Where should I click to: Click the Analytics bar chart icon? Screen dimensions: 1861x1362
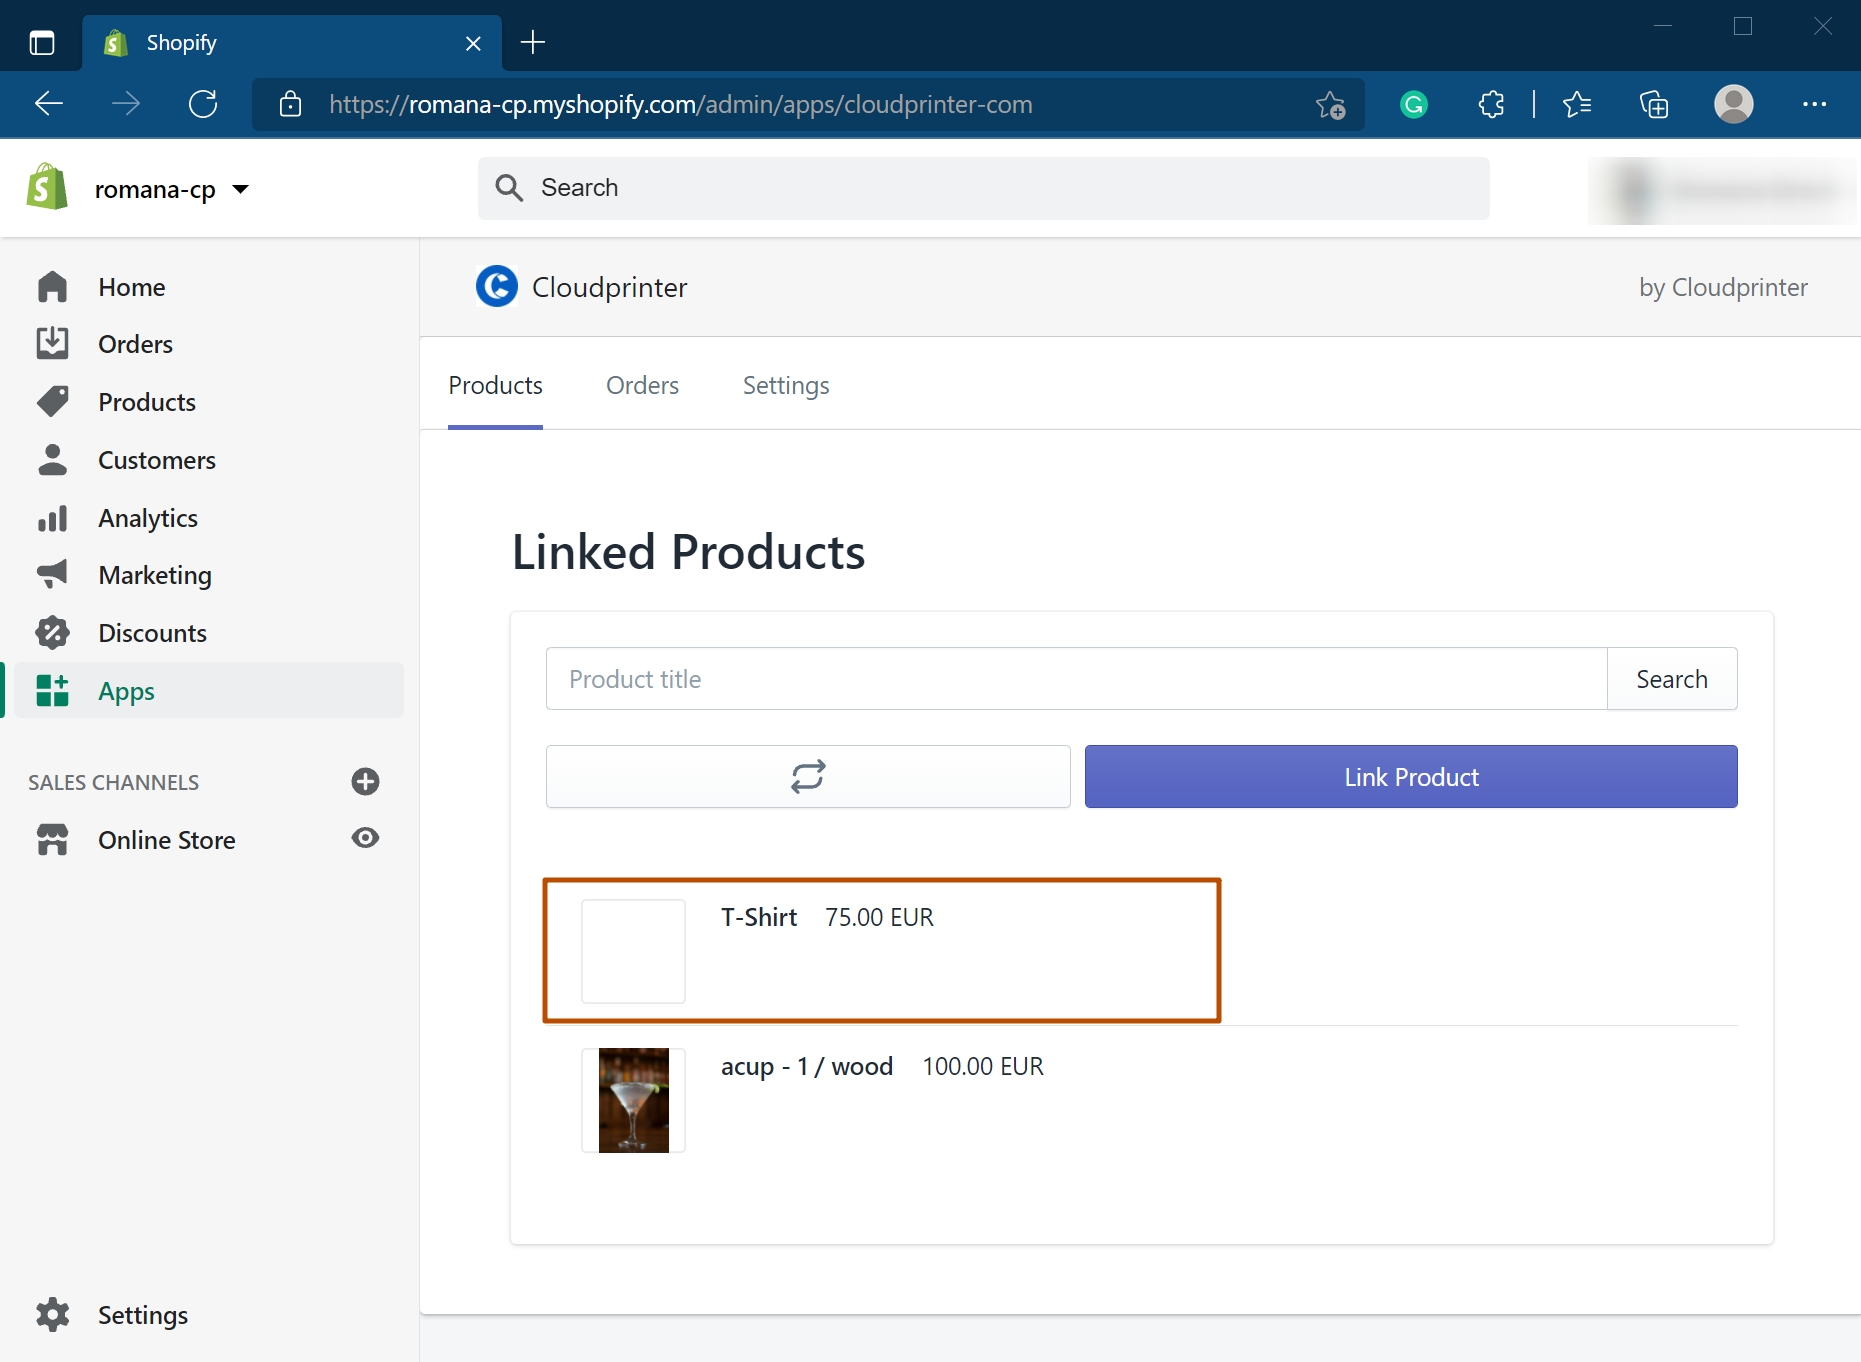[52, 518]
